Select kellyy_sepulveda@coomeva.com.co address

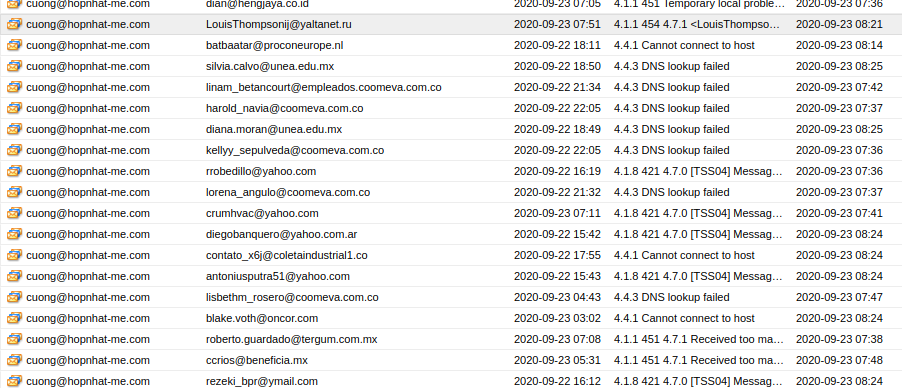[x=295, y=150]
